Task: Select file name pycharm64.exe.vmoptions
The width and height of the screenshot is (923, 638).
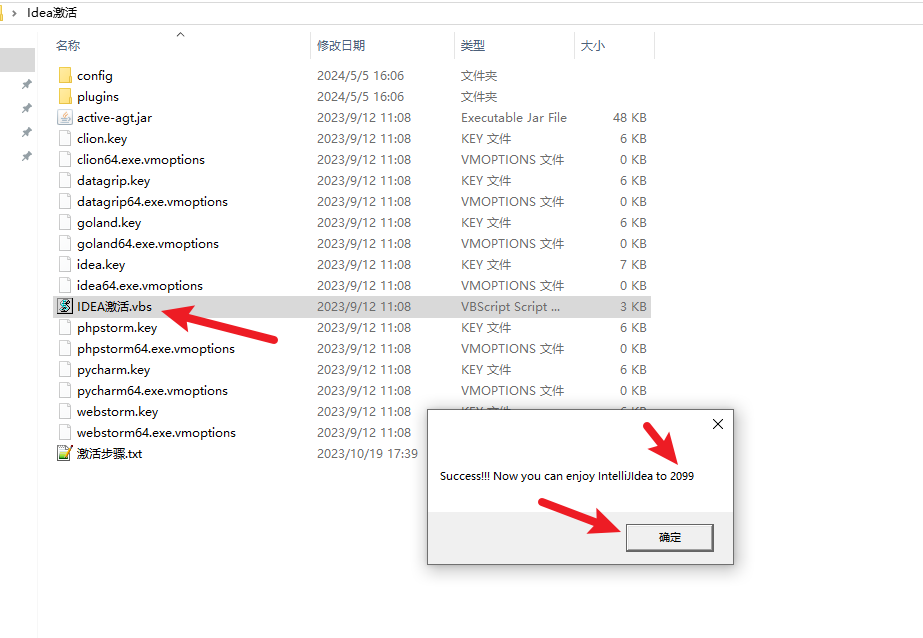Action: 152,391
